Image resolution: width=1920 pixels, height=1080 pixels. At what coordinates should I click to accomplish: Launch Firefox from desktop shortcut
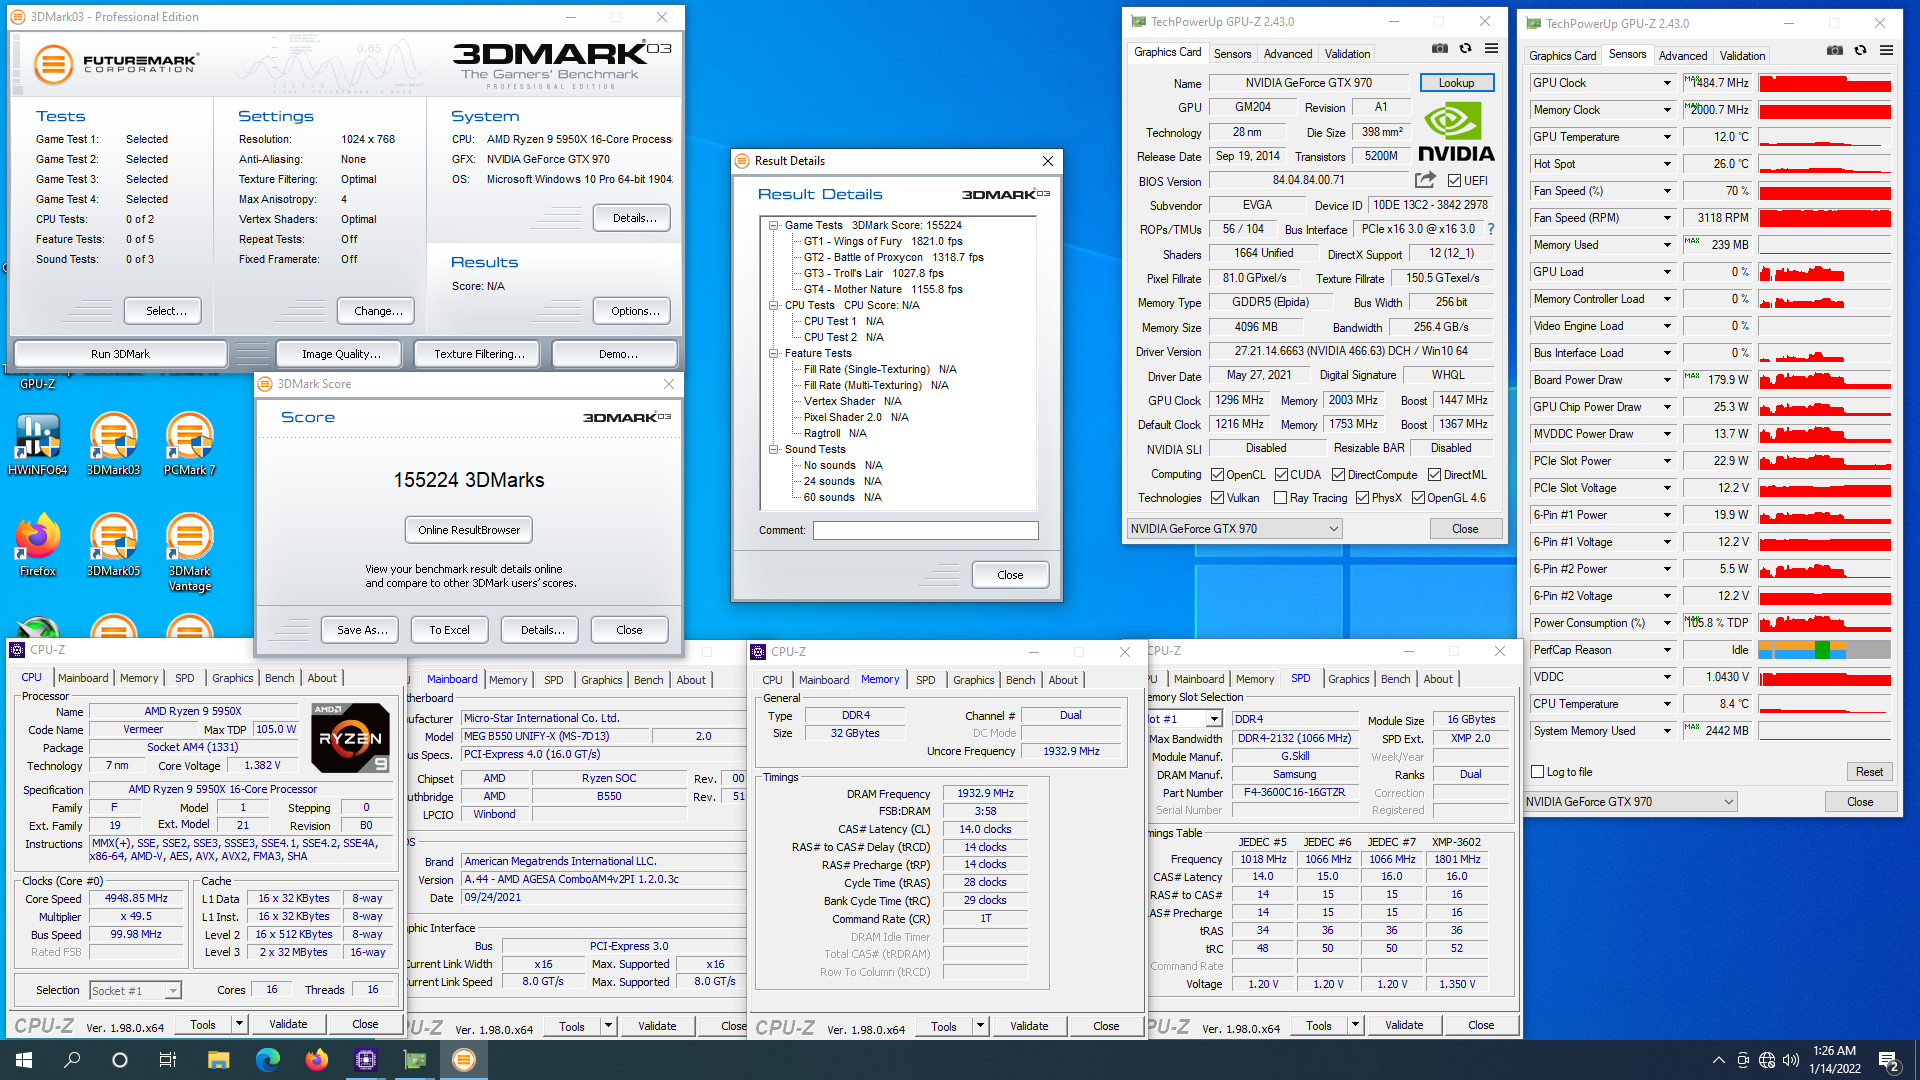point(38,545)
